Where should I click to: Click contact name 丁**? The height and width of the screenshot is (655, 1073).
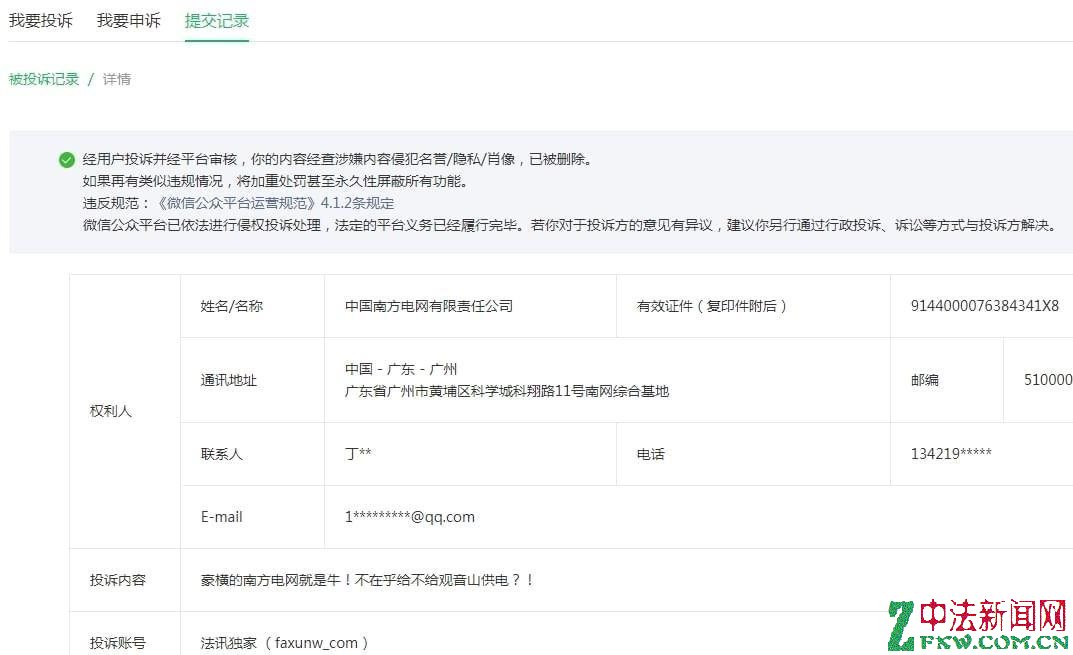(x=358, y=453)
